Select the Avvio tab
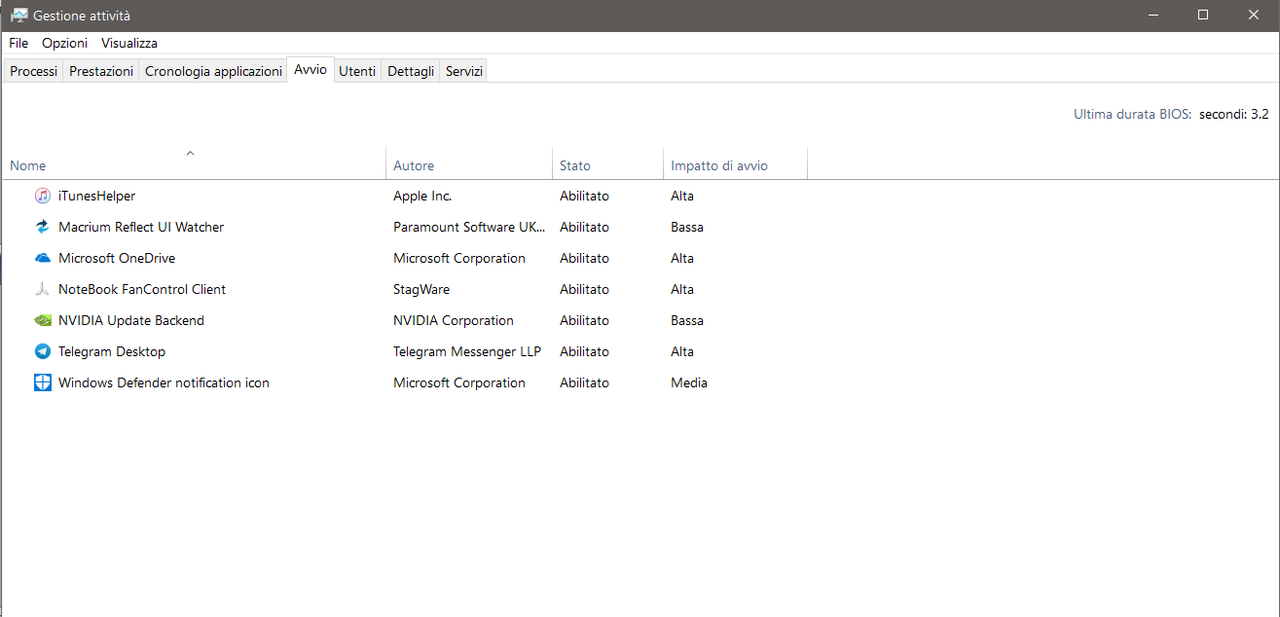Image resolution: width=1280 pixels, height=617 pixels. click(x=310, y=70)
